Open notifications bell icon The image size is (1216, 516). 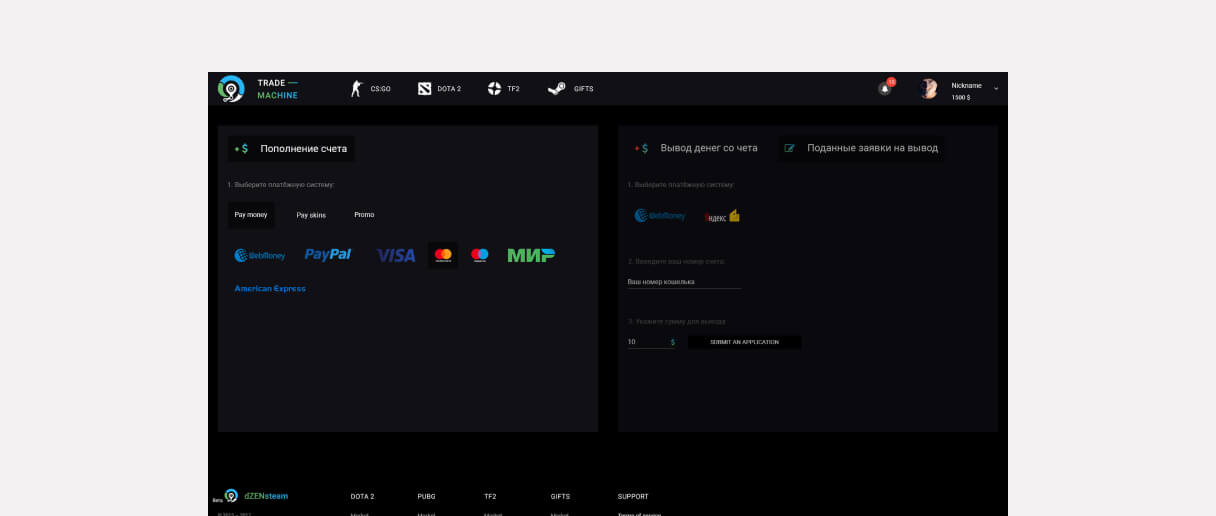[x=885, y=88]
